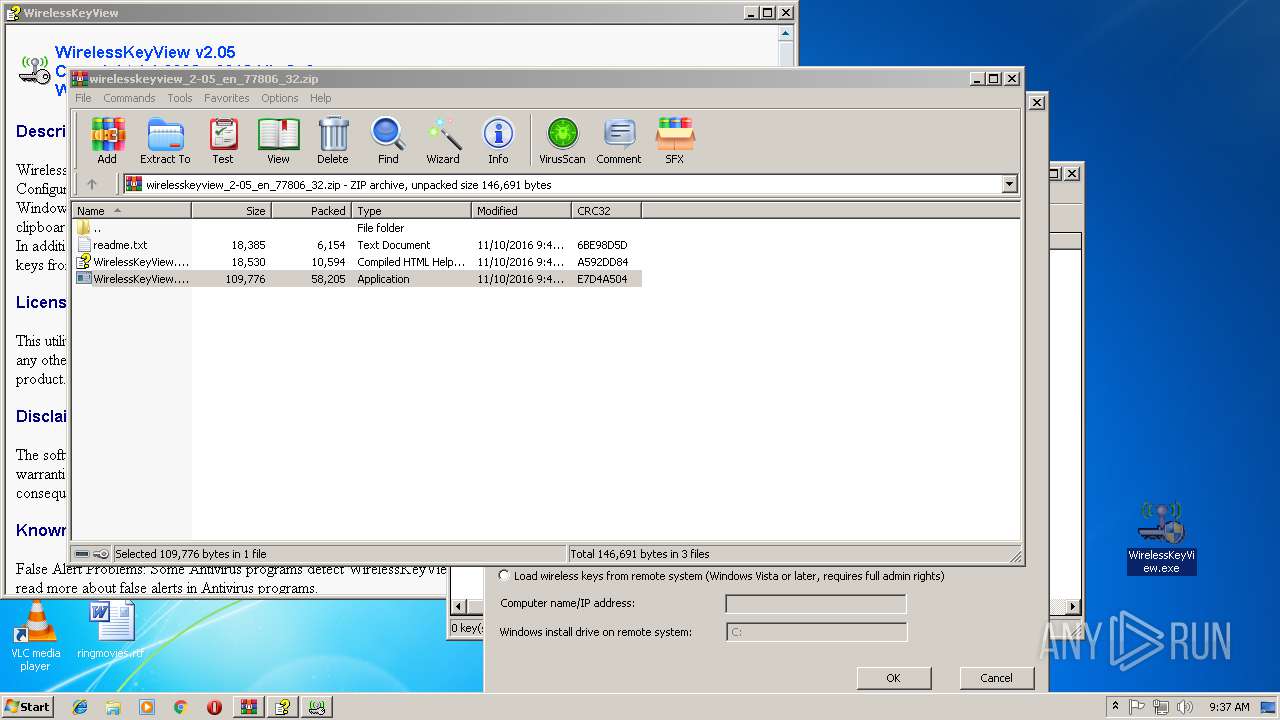Open the Options menu

pyautogui.click(x=280, y=98)
